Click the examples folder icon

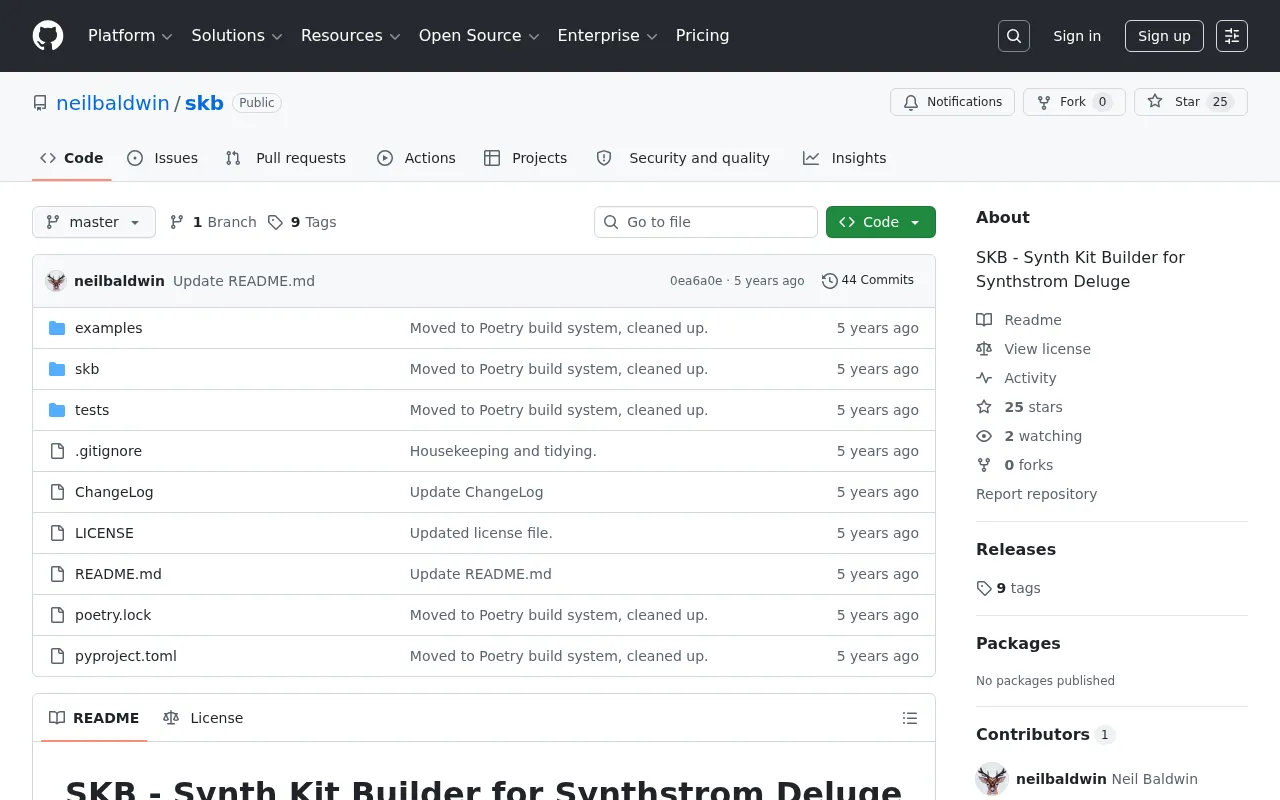57,328
